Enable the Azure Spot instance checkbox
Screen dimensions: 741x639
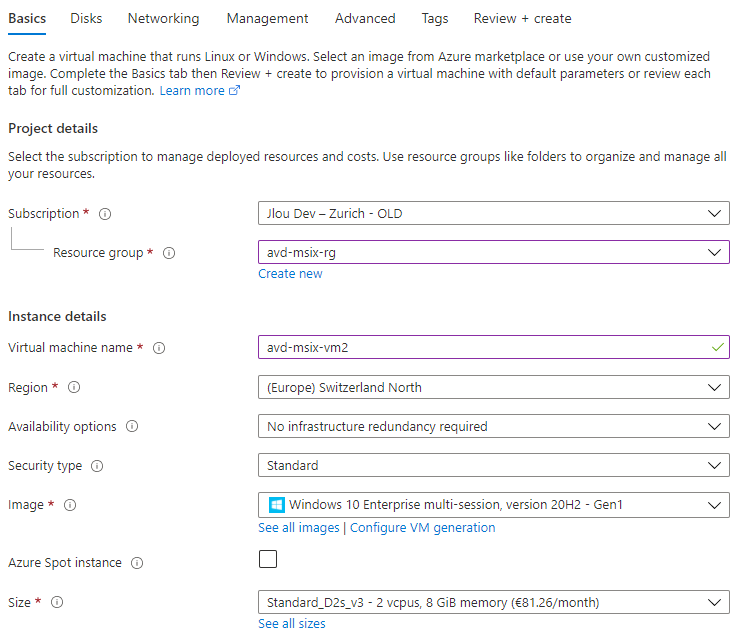click(268, 559)
